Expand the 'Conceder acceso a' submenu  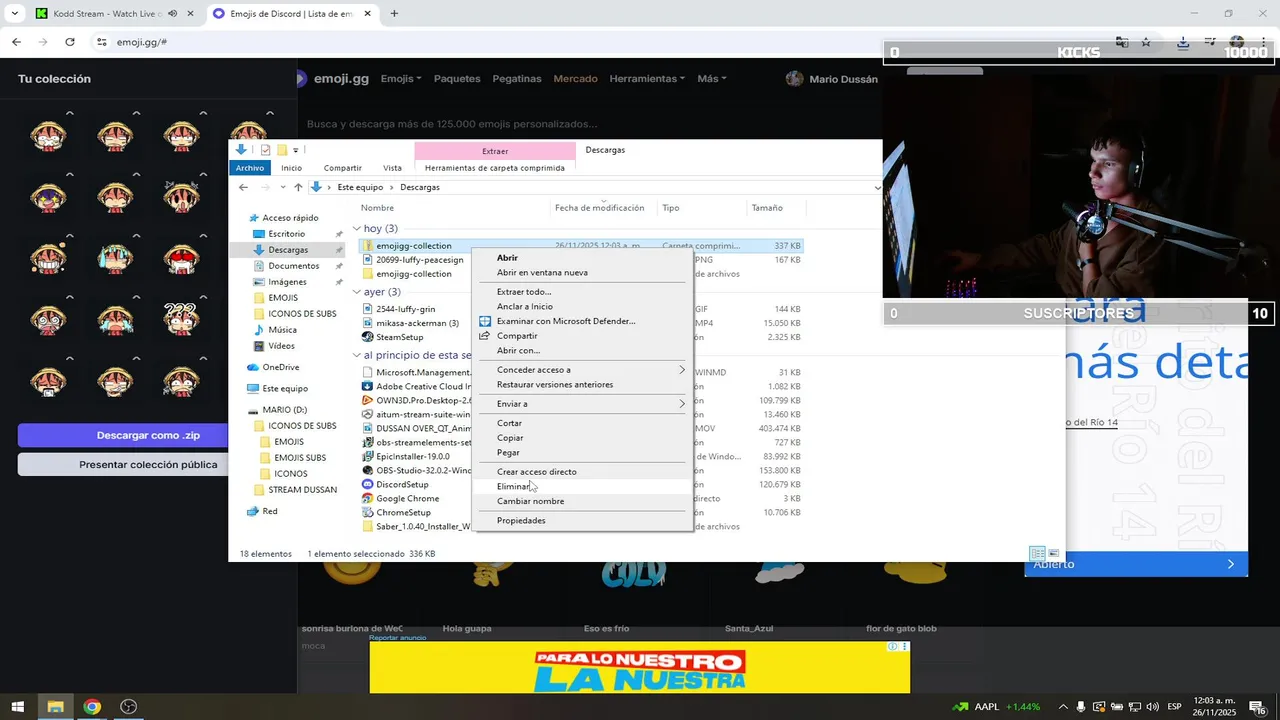(x=582, y=370)
